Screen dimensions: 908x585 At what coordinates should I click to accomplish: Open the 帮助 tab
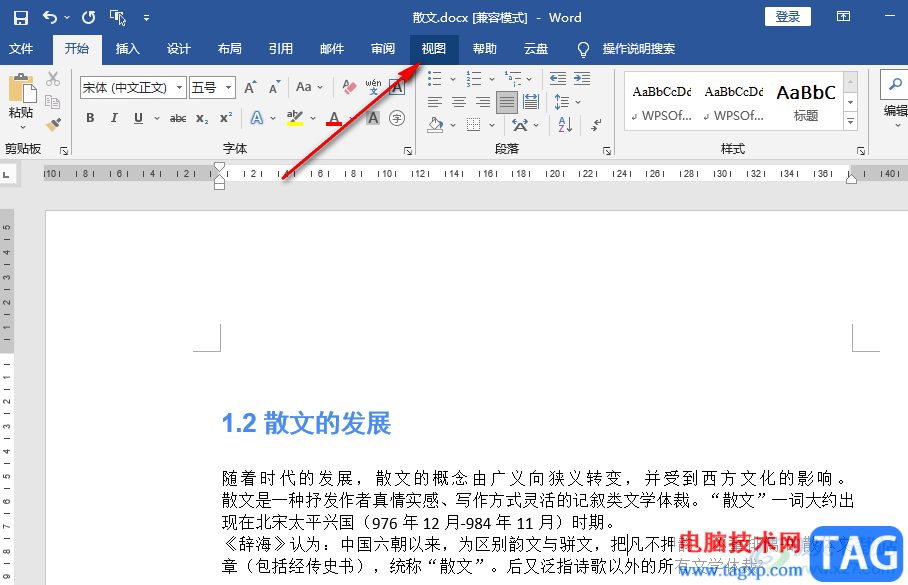point(485,49)
